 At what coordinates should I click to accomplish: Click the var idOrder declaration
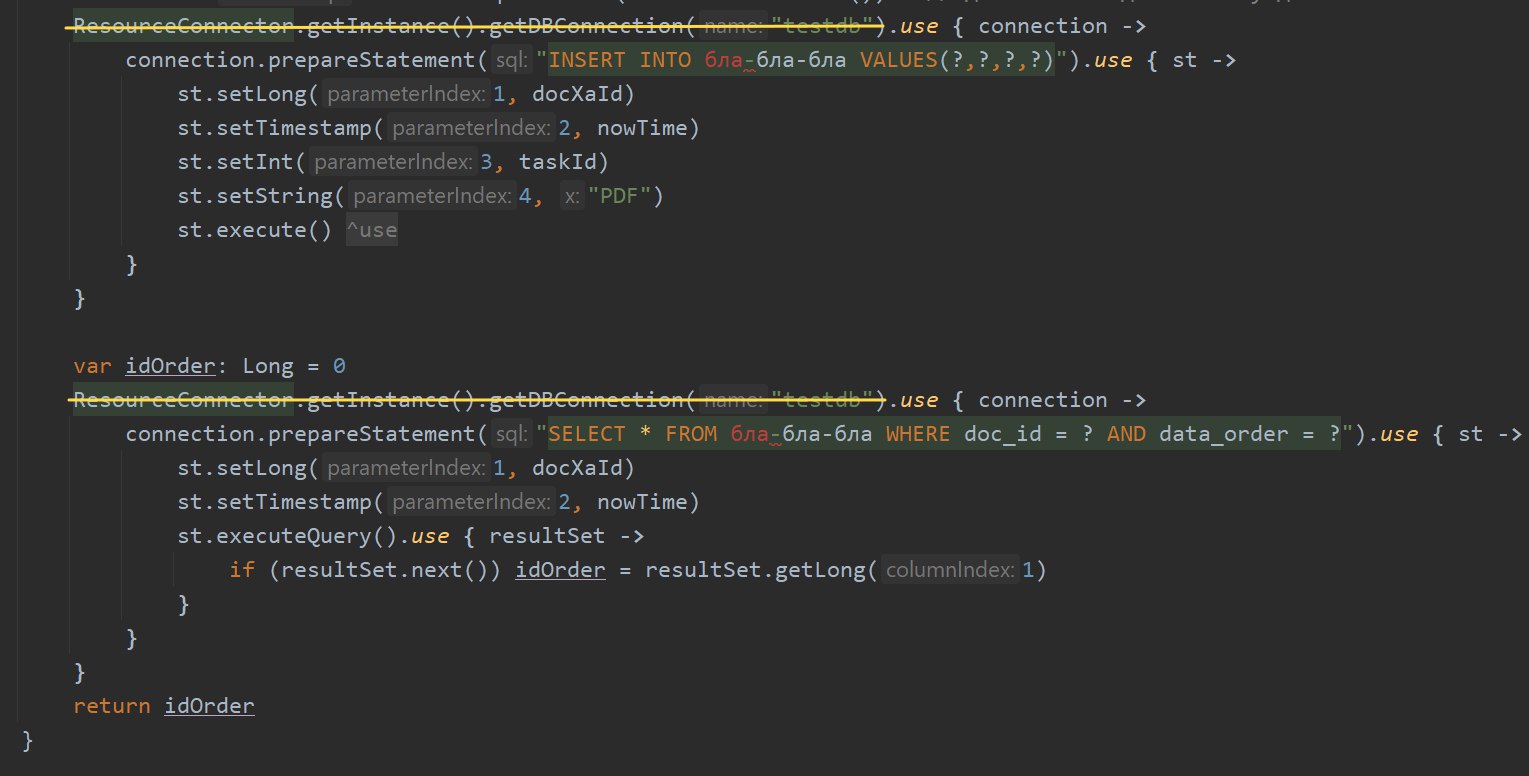[210, 366]
